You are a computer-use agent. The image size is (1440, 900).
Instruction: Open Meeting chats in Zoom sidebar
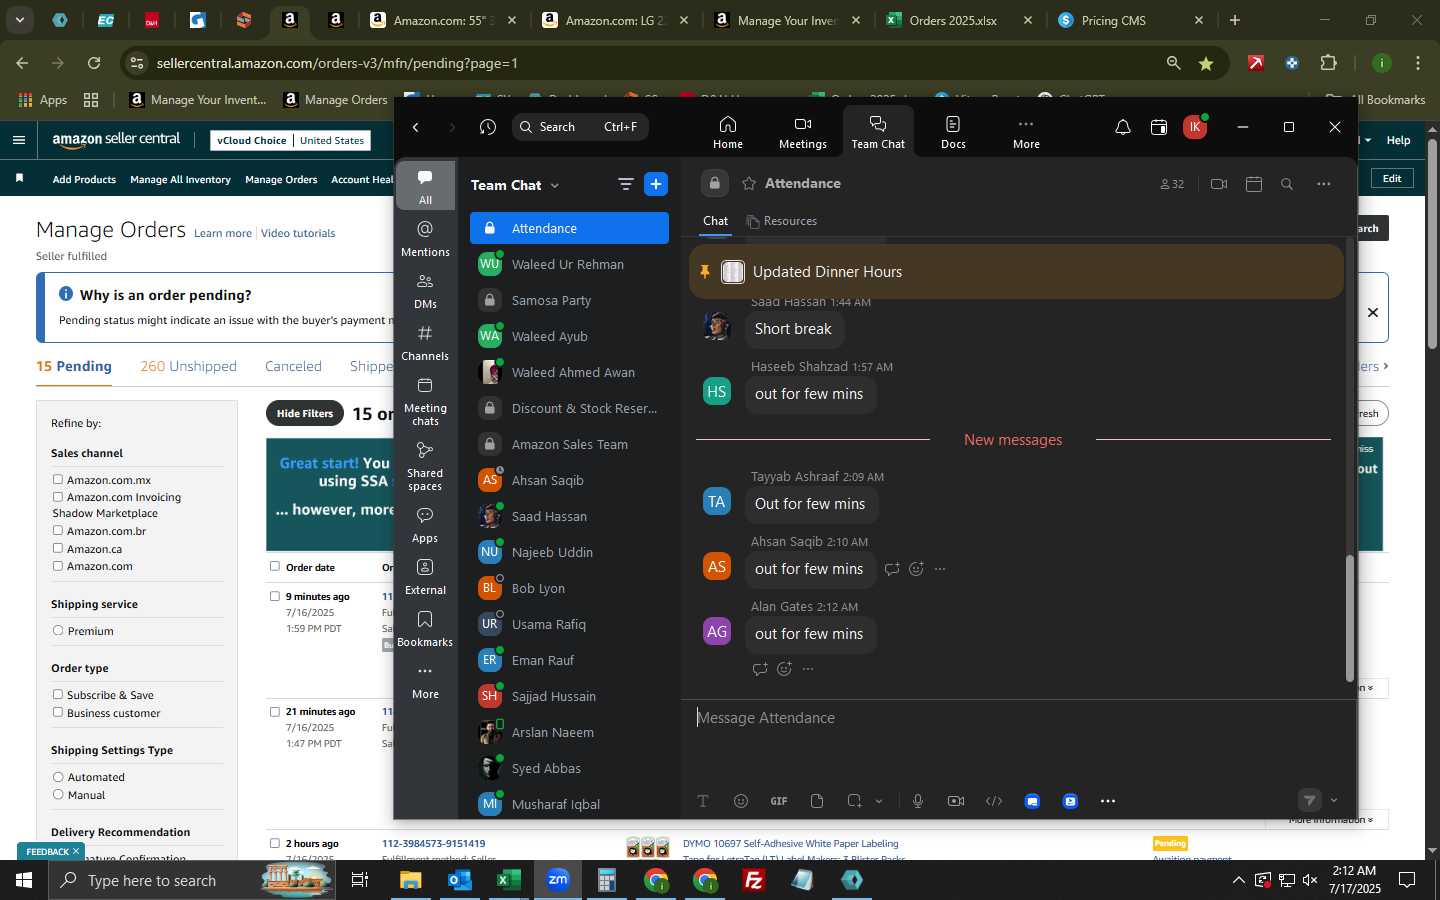(x=425, y=401)
